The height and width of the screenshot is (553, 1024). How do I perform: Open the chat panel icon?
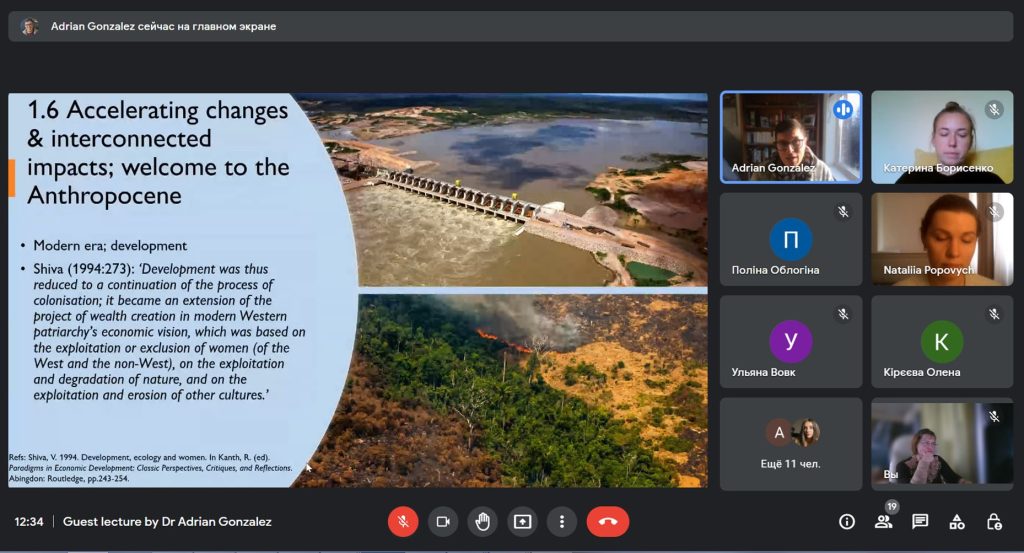pyautogui.click(x=920, y=521)
